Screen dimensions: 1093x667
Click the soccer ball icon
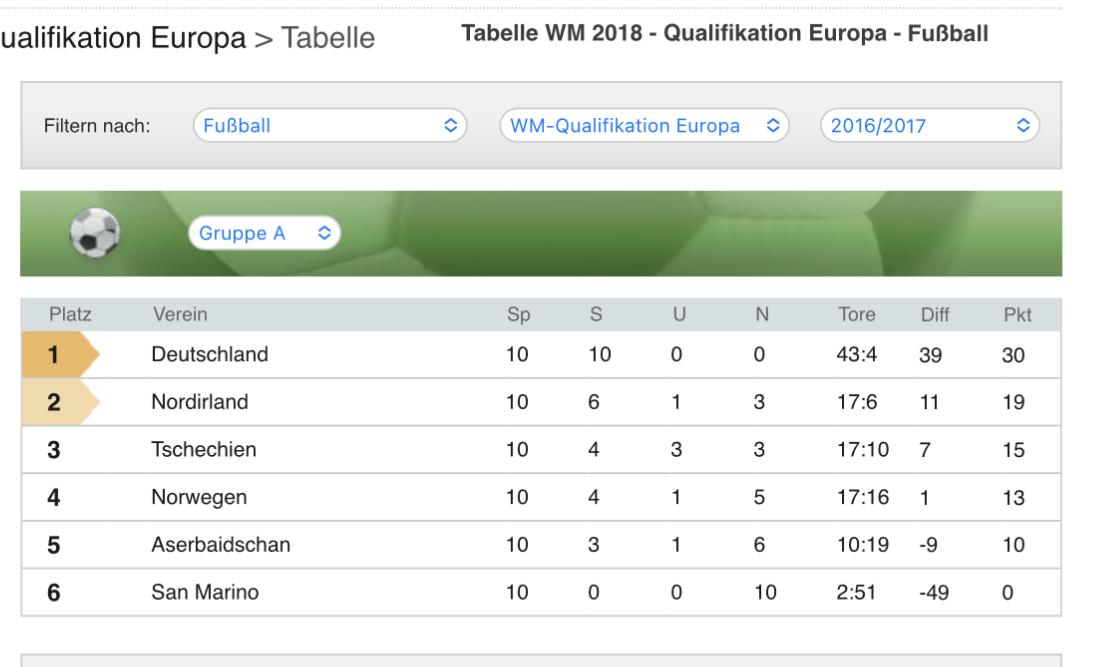click(95, 233)
